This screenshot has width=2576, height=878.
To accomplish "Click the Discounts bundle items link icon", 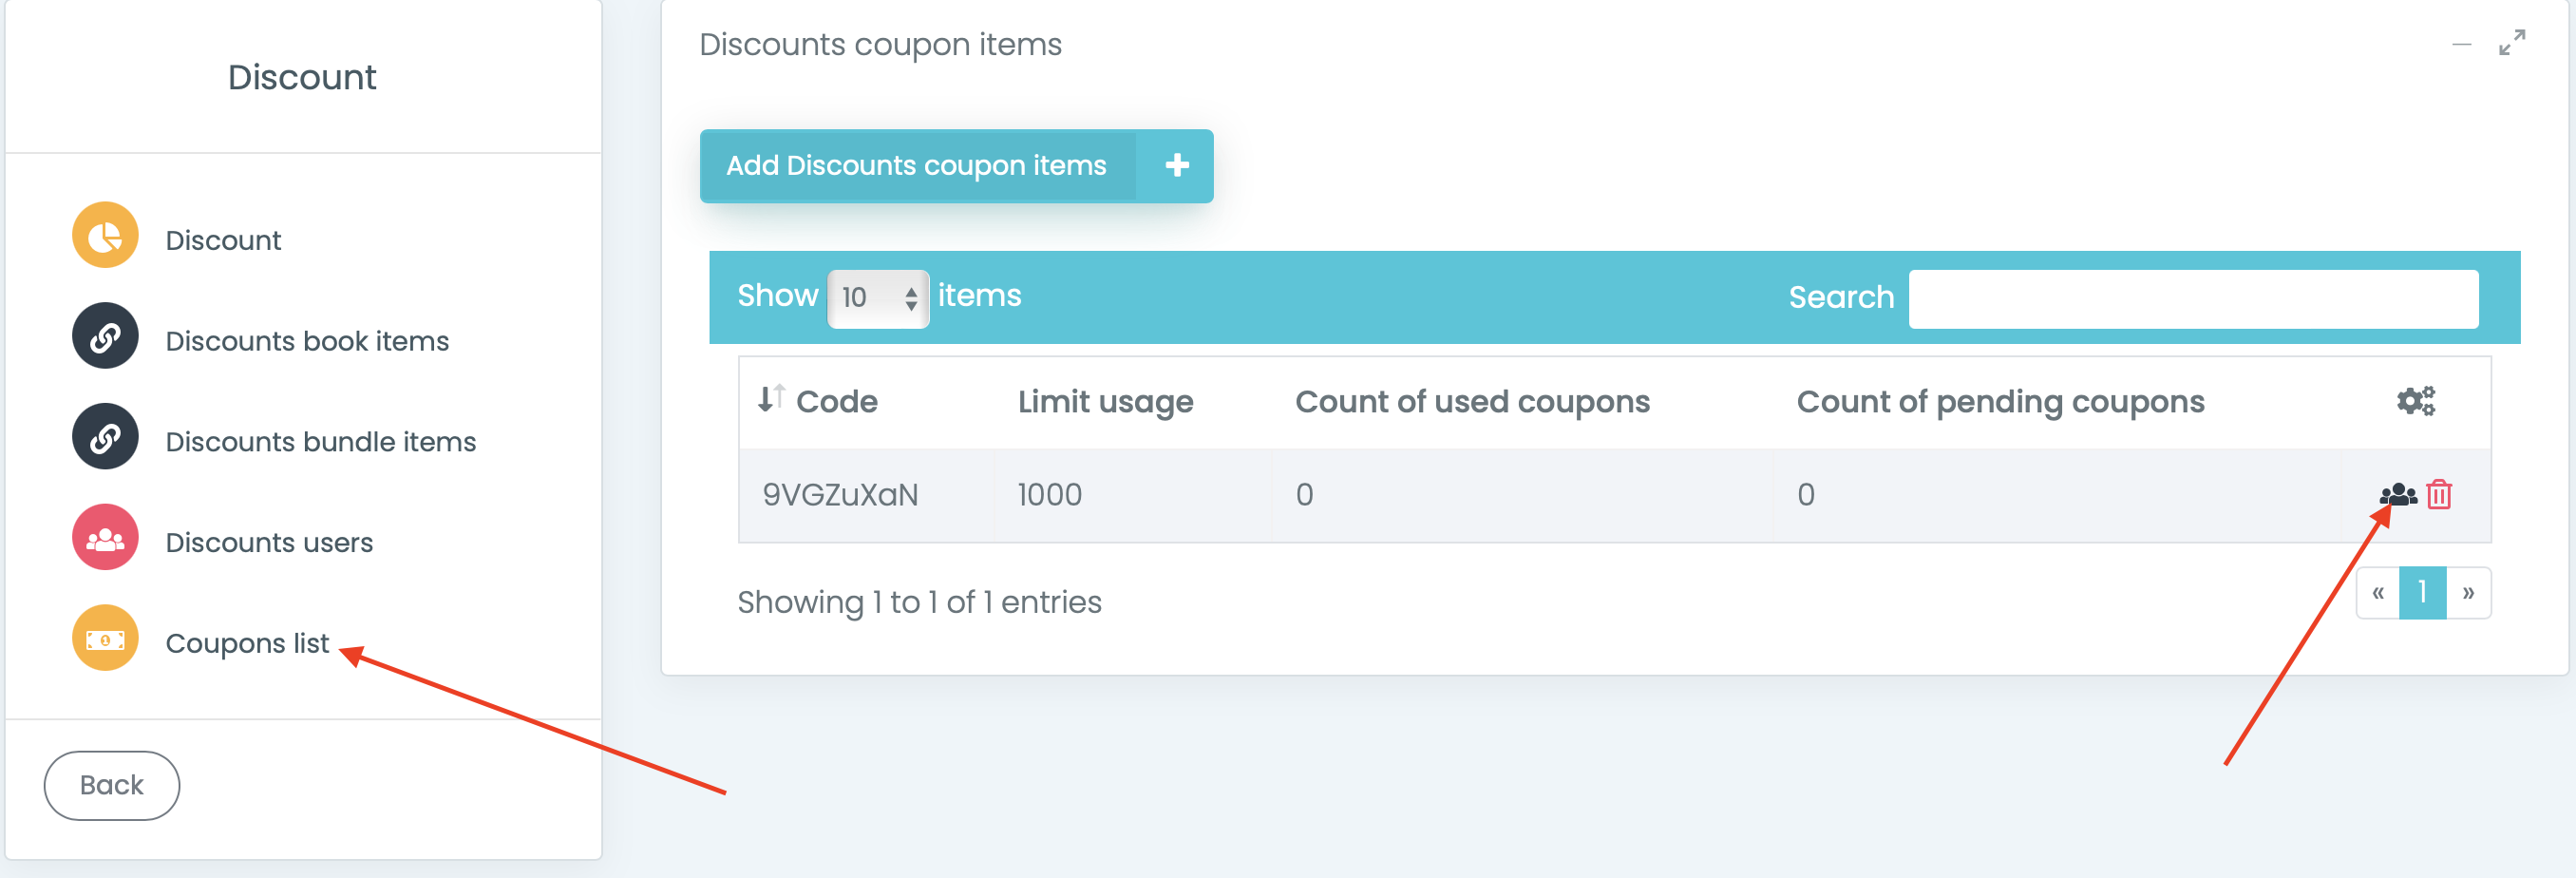I will pyautogui.click(x=105, y=438).
